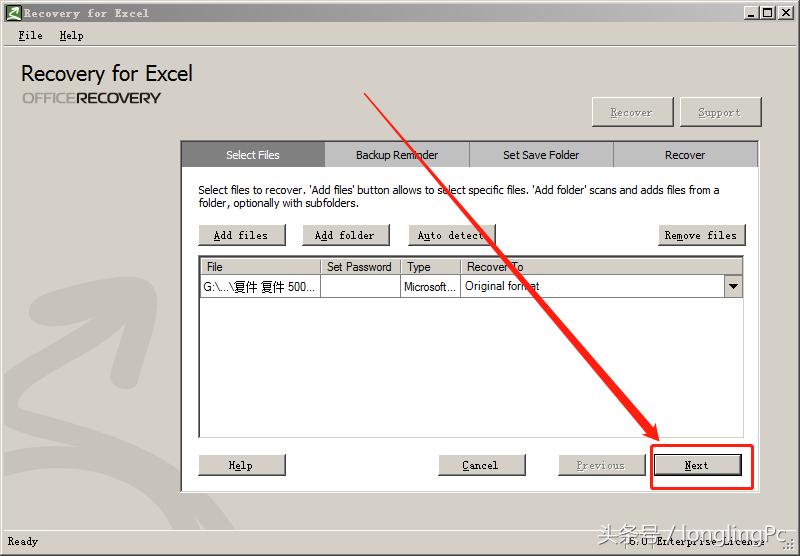
Task: Click the Support button
Action: (720, 112)
